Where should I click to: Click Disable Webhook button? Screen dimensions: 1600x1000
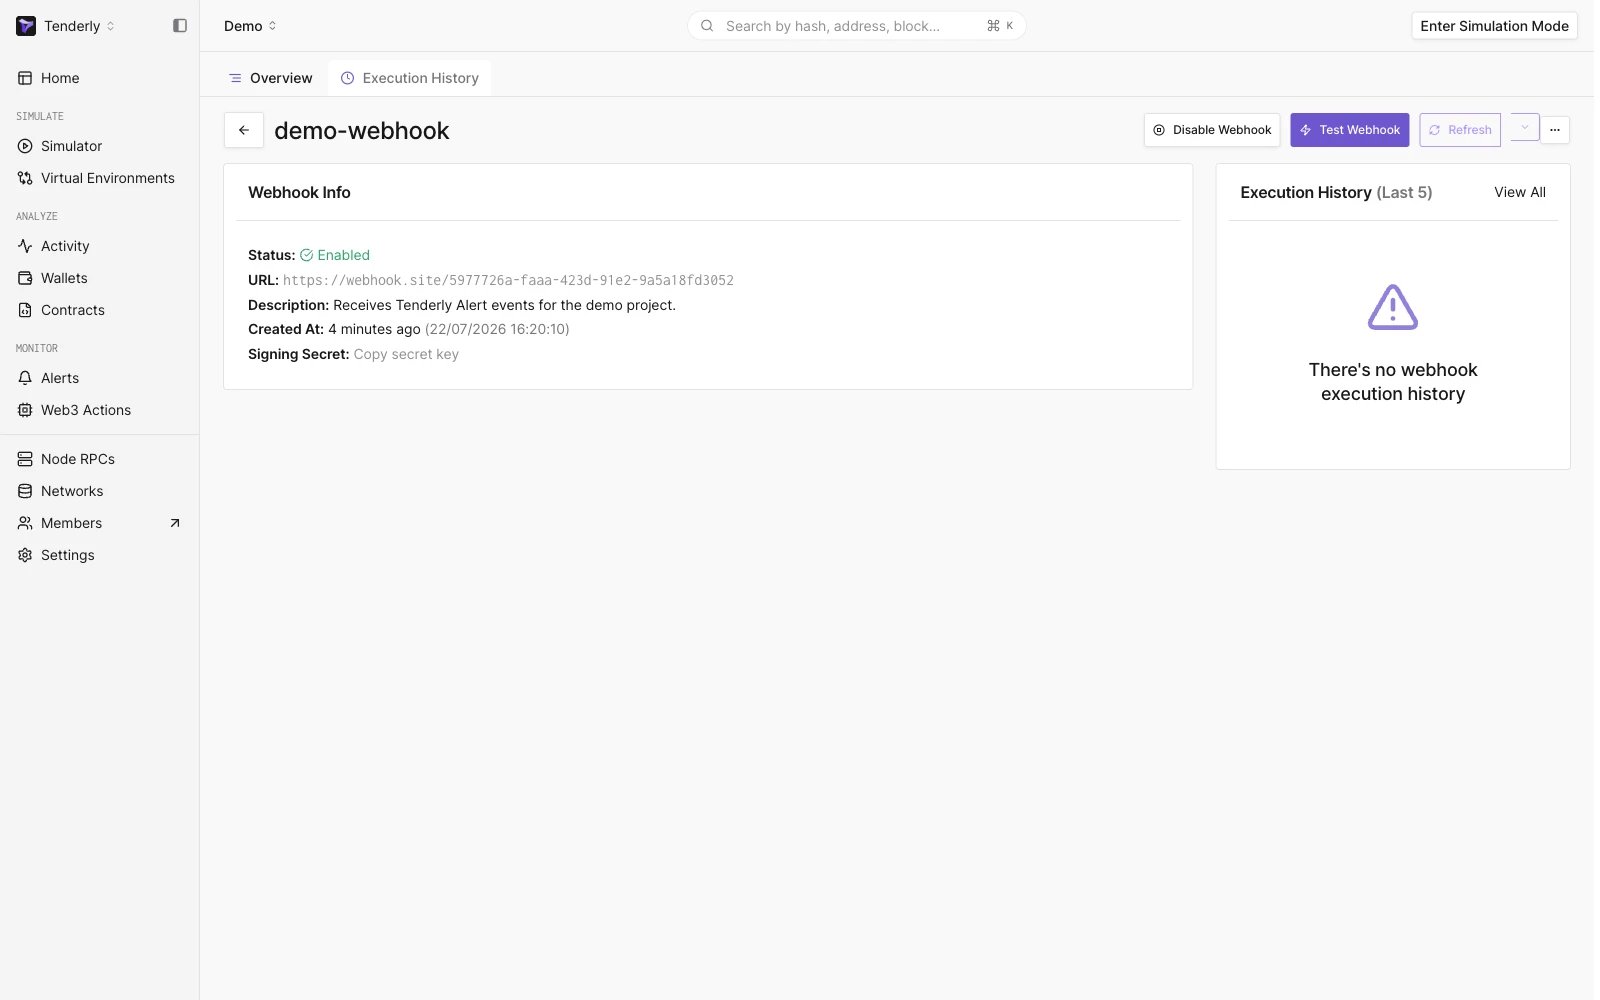pyautogui.click(x=1212, y=130)
